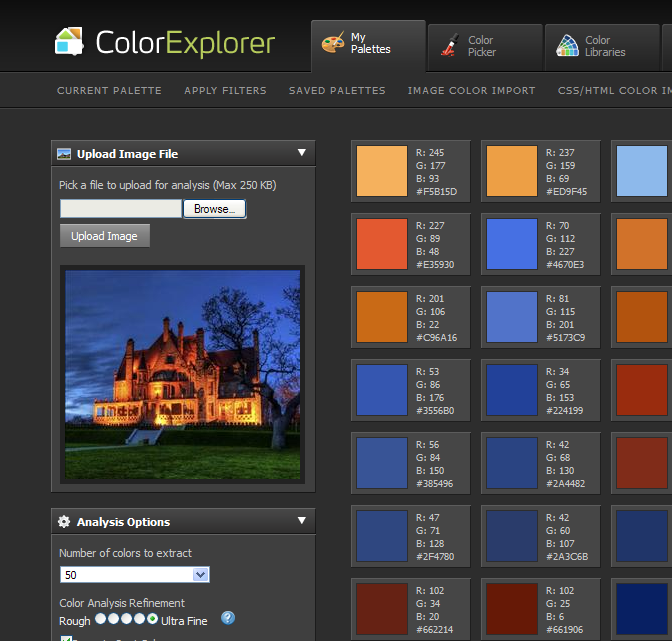Click the ColorExplorer house logo icon
672x641 pixels.
pos(69,42)
